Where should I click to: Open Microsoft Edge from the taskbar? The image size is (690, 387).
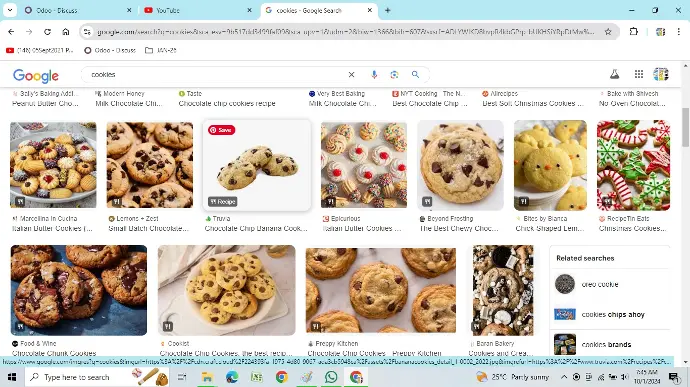point(232,377)
